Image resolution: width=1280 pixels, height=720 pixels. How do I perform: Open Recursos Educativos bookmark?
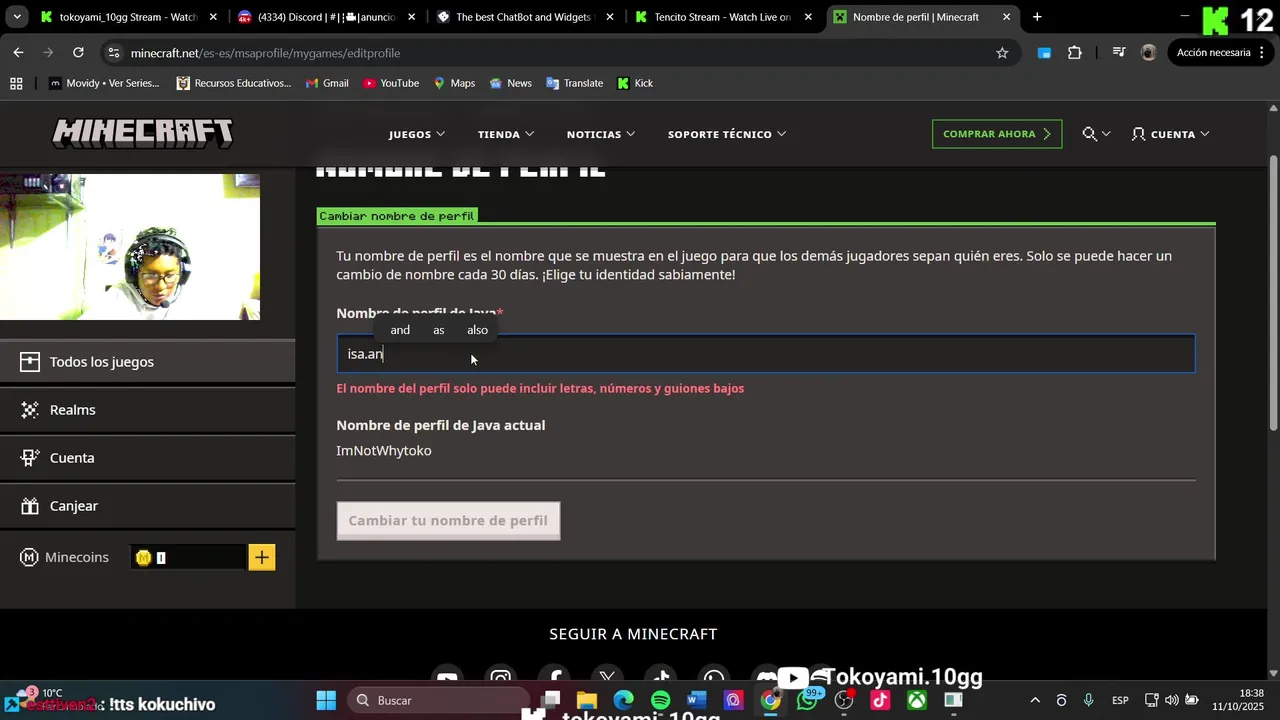click(233, 83)
